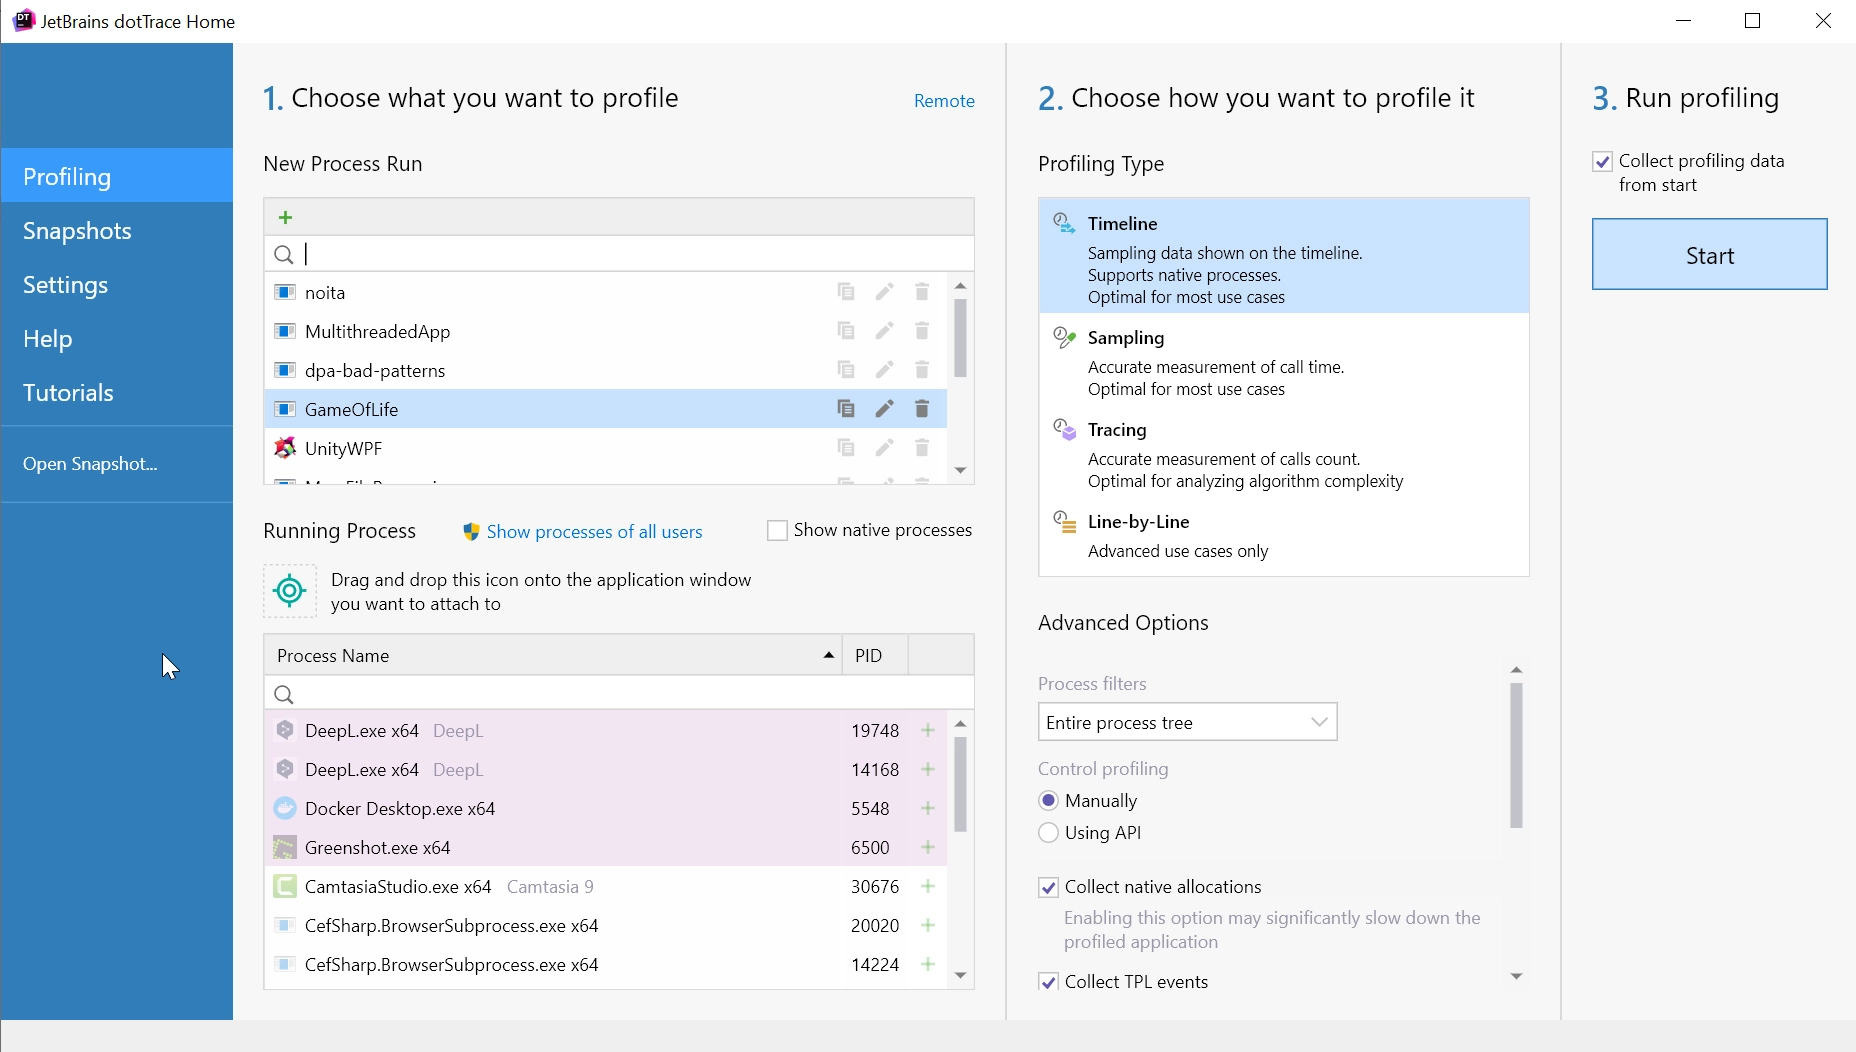Image resolution: width=1856 pixels, height=1052 pixels.
Task: Open the Process filters dropdown
Action: (1187, 722)
